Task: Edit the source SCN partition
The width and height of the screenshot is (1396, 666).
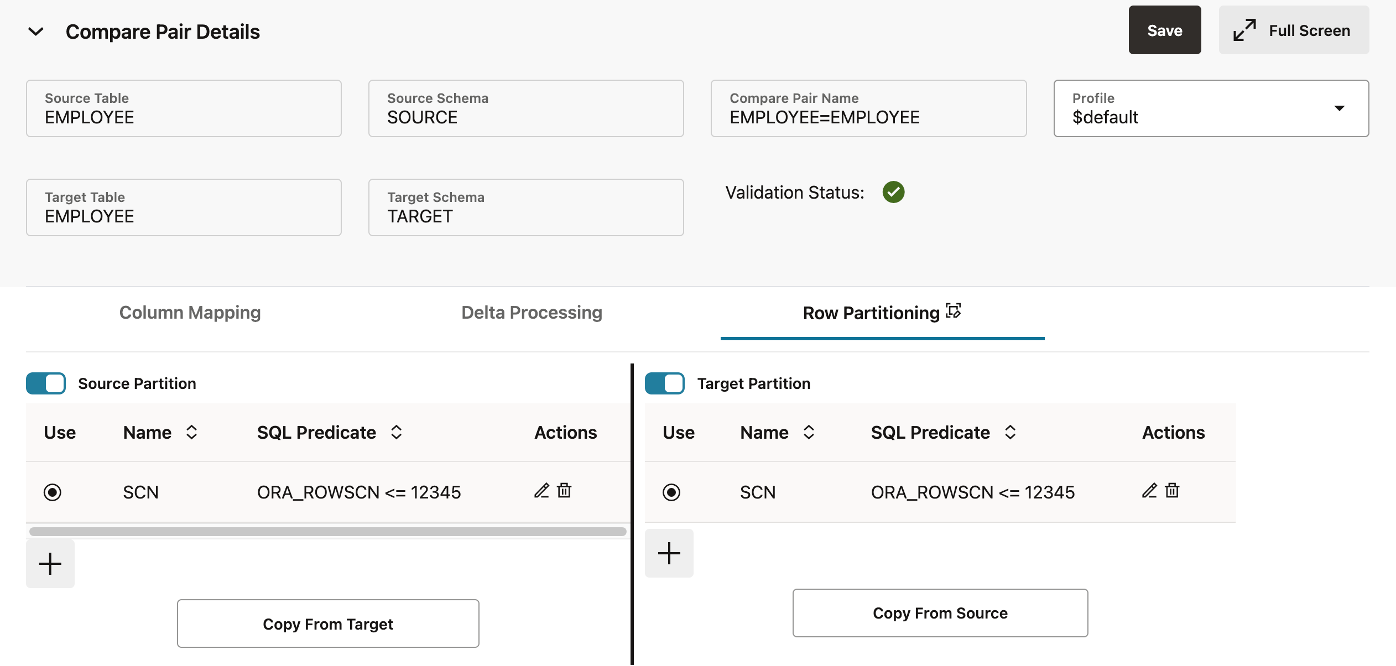Action: coord(542,491)
